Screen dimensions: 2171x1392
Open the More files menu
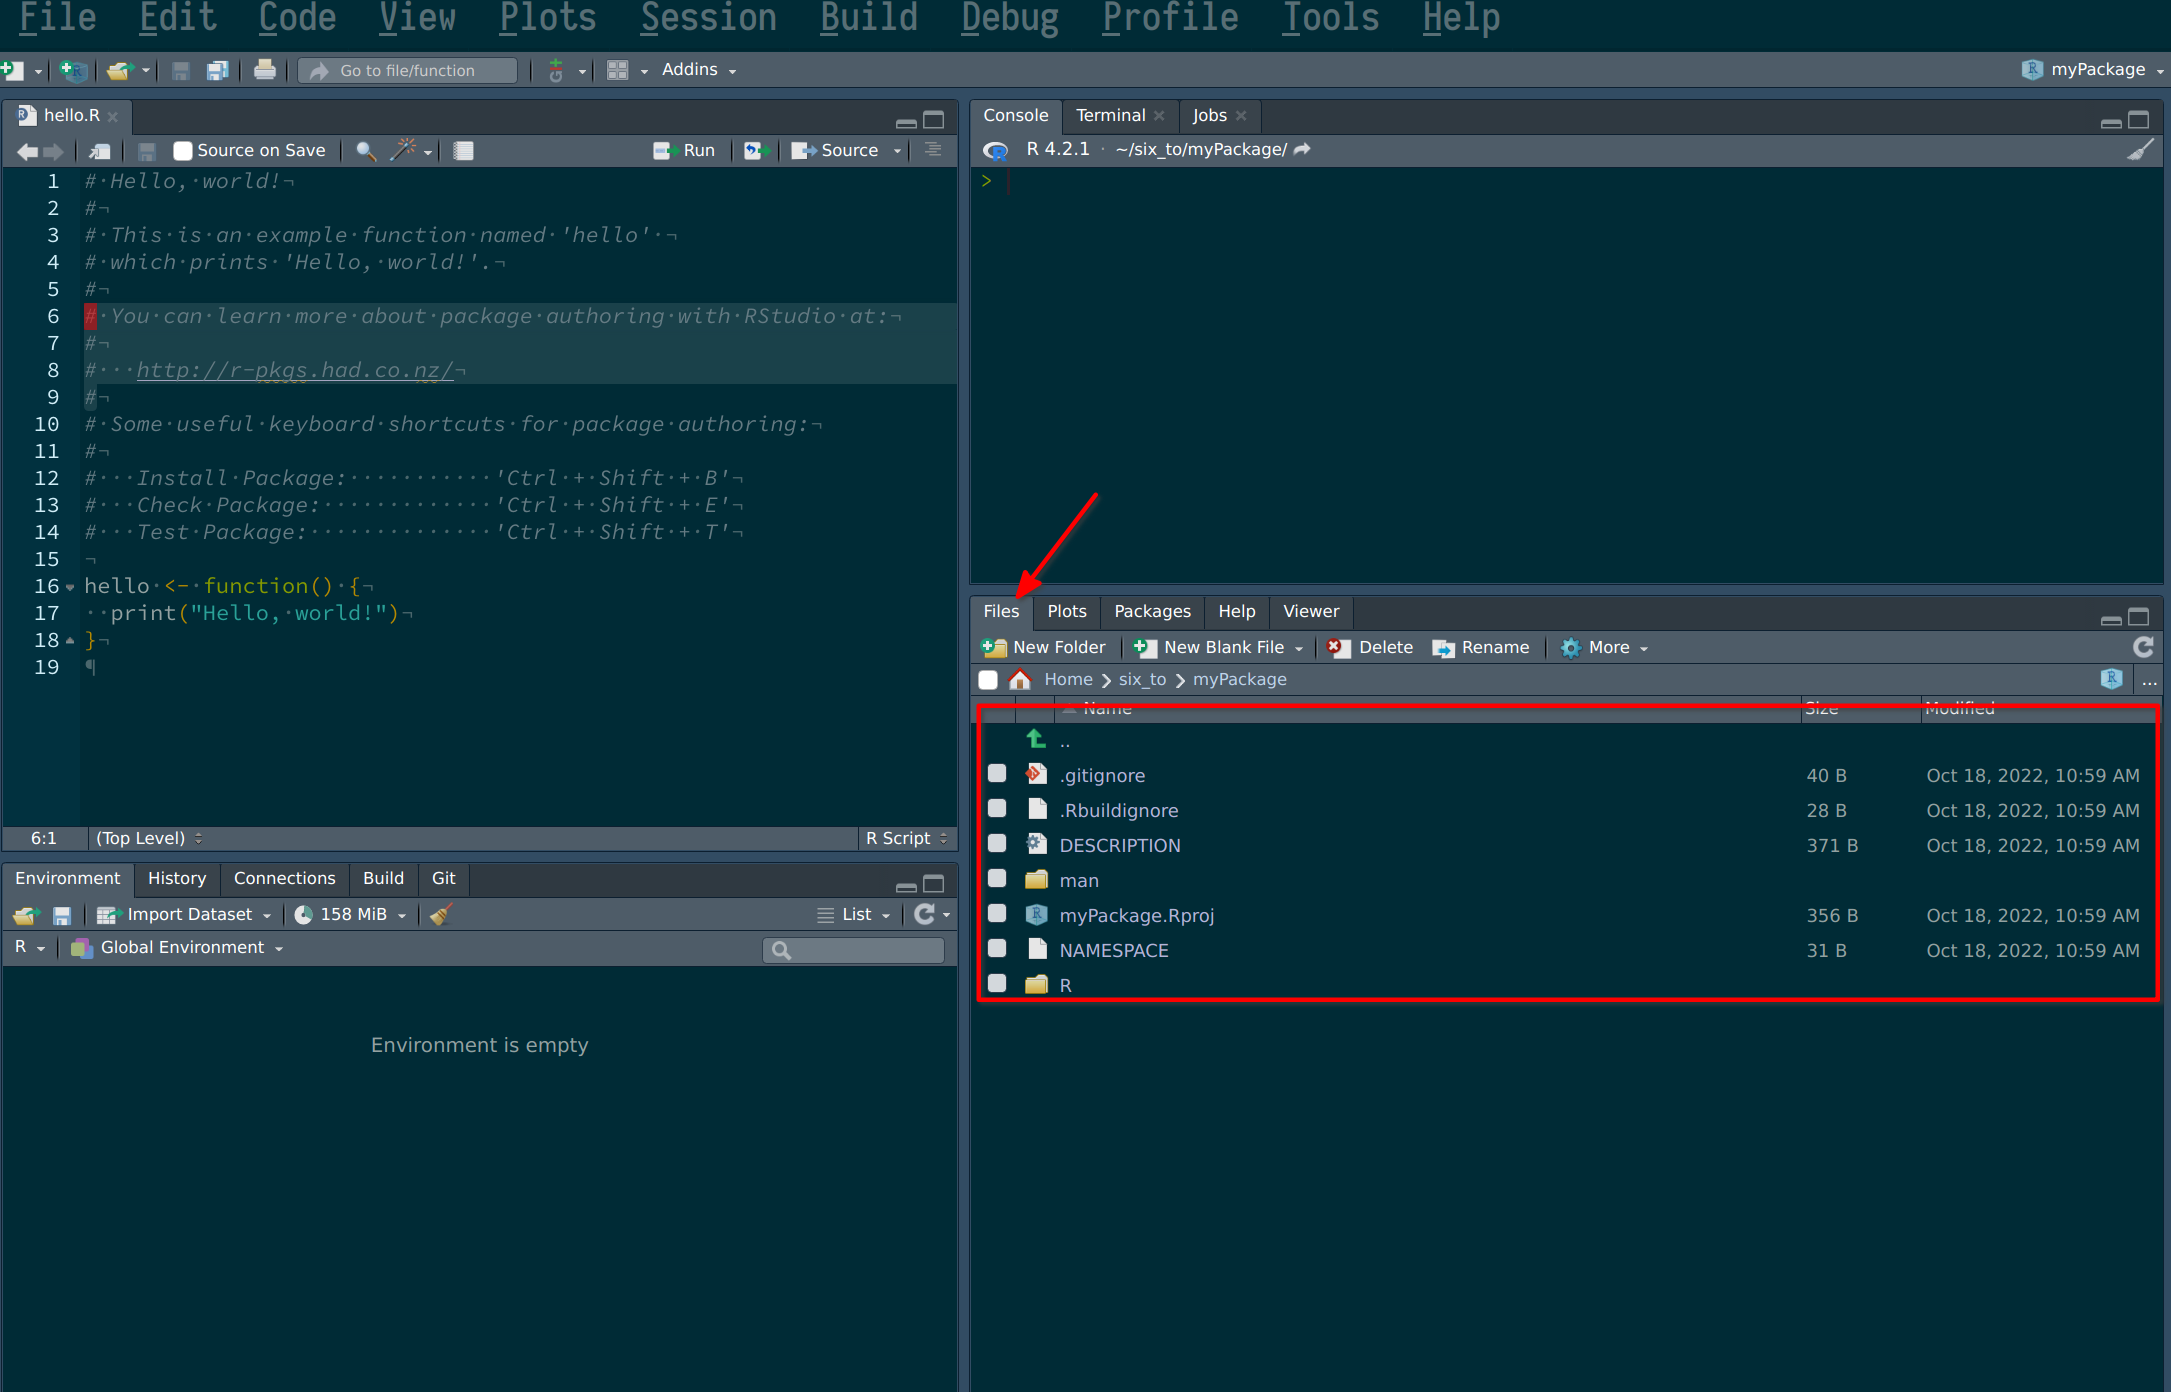click(1604, 647)
